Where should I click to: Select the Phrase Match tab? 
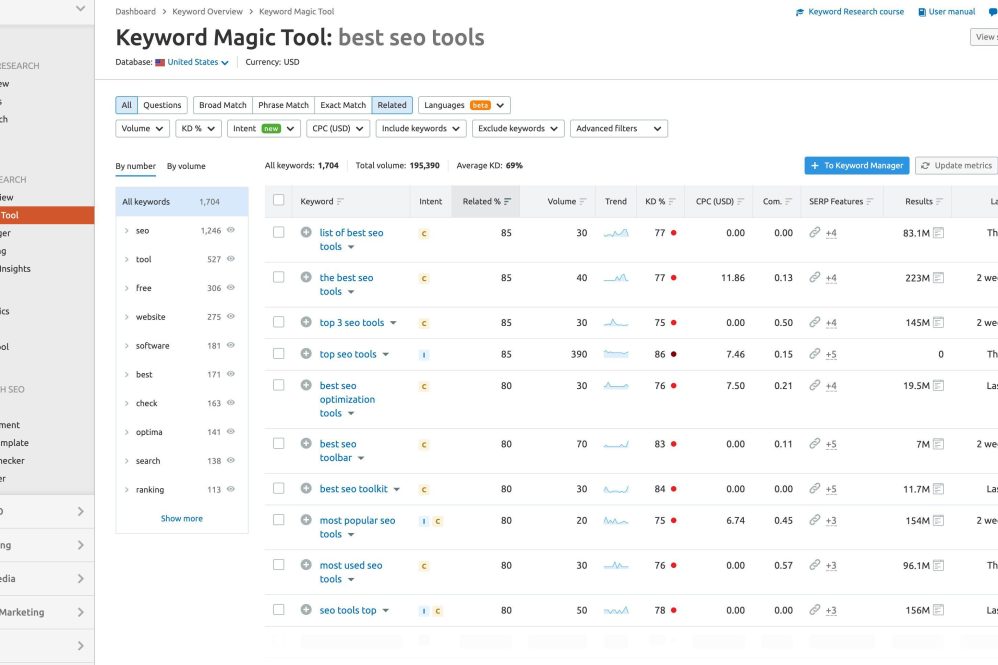(283, 105)
